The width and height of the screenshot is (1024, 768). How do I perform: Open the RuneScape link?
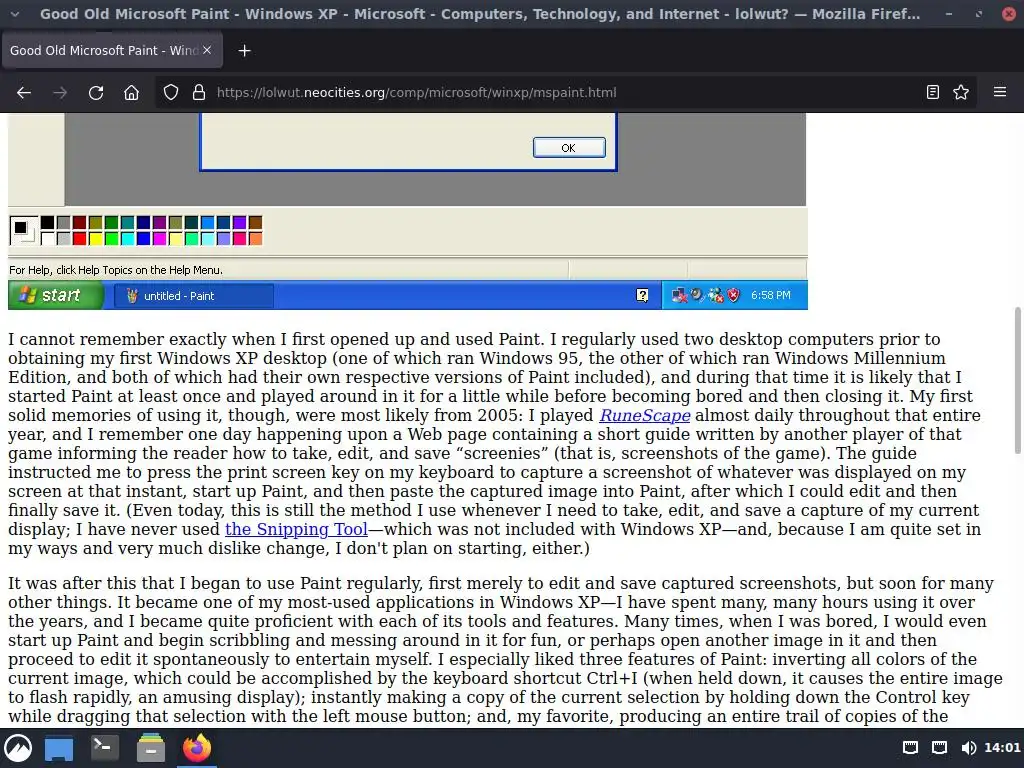[645, 415]
